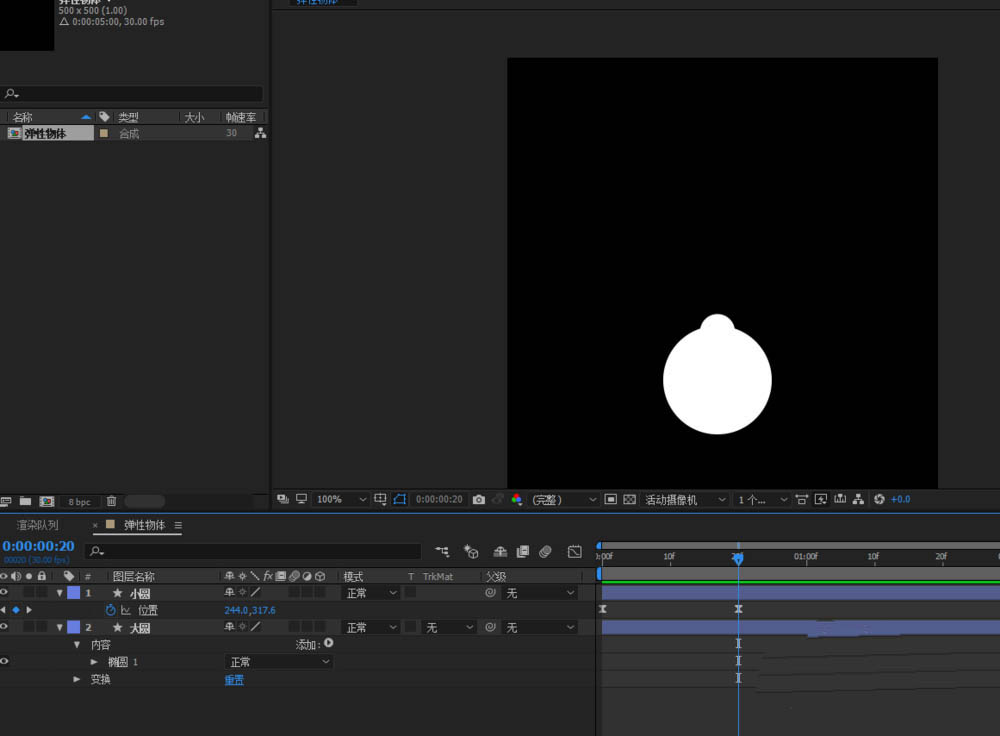Screen dimensions: 1000x736
Task: Toggle visibility of 椭圆 1 shape
Action: click(5, 662)
